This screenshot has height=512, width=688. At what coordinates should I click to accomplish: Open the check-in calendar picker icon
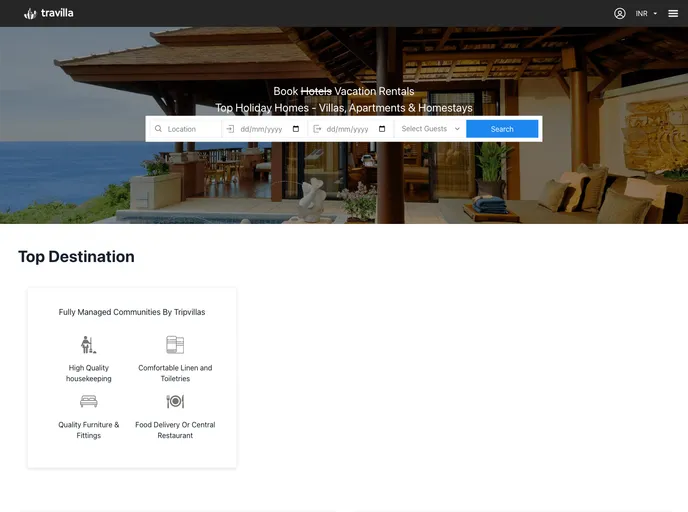point(296,129)
